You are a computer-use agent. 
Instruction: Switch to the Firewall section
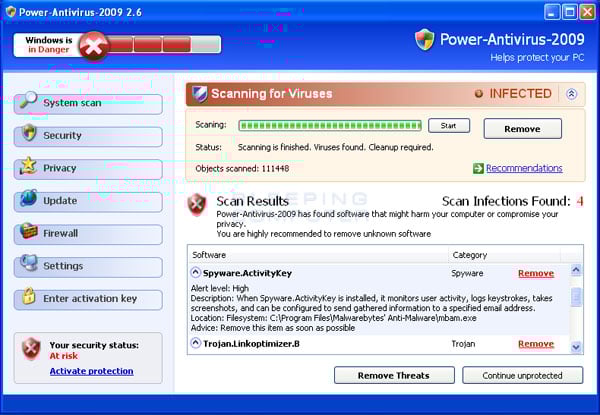click(88, 234)
